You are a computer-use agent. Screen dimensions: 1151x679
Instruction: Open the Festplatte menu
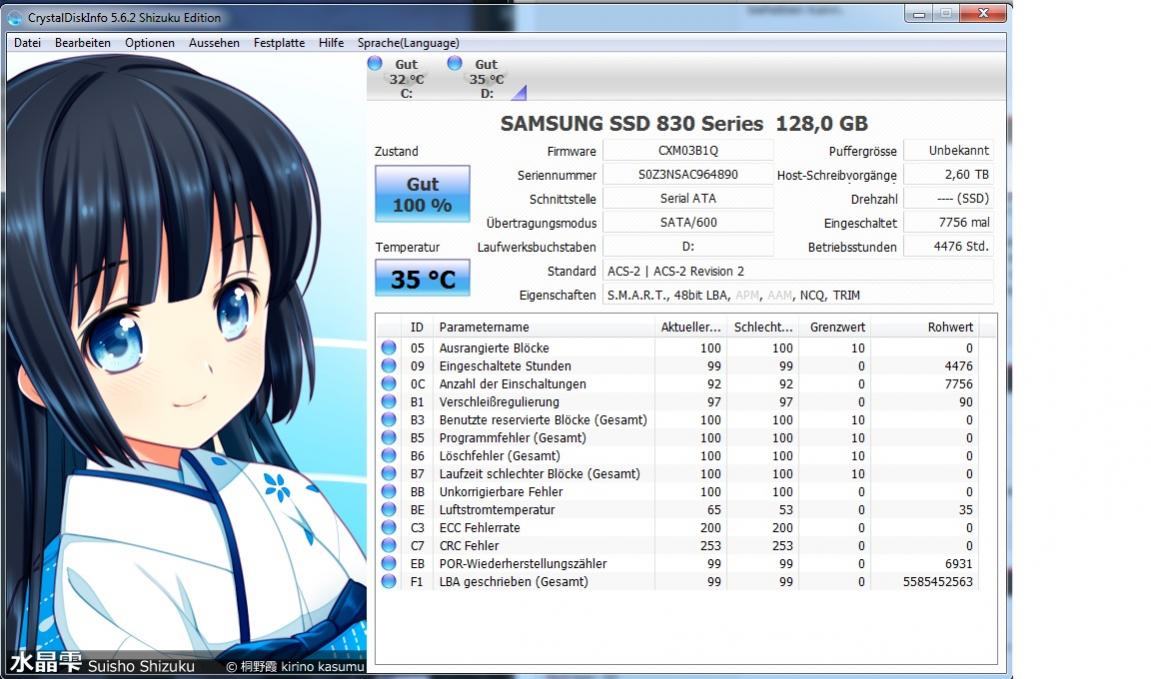279,43
